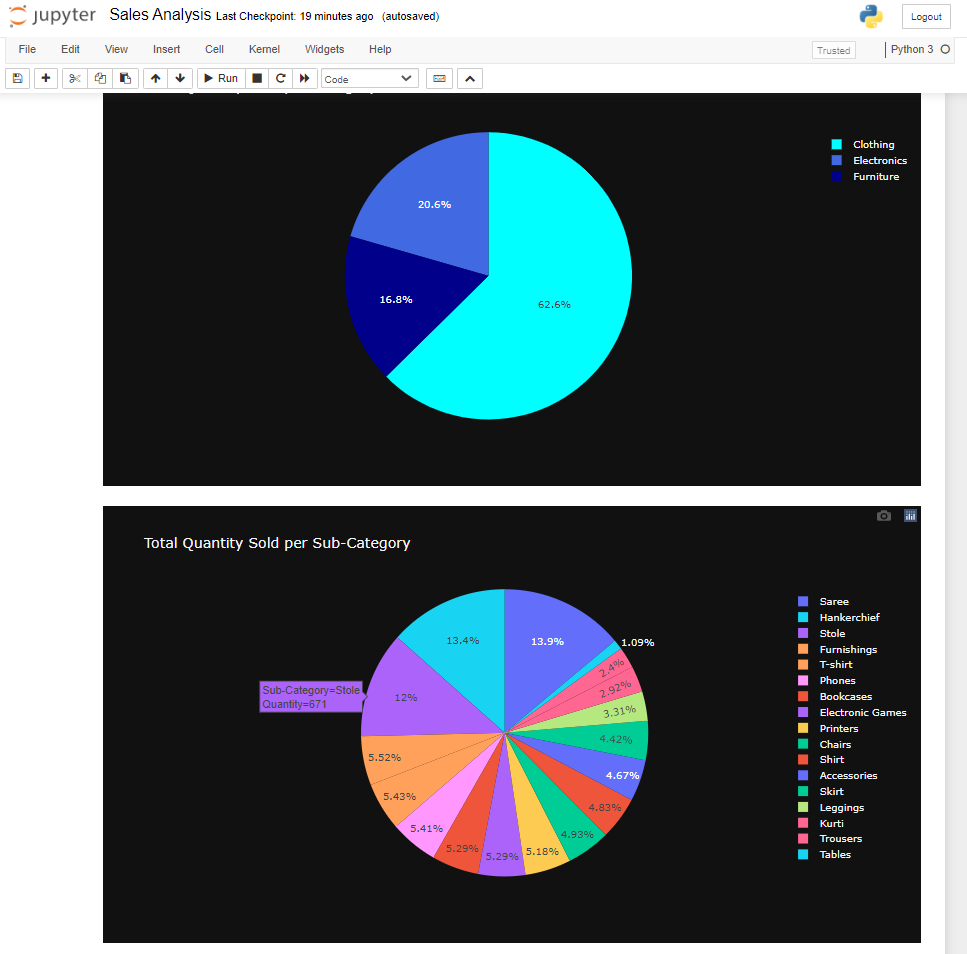Paste cells below icon
The width and height of the screenshot is (967, 954).
(x=125, y=78)
